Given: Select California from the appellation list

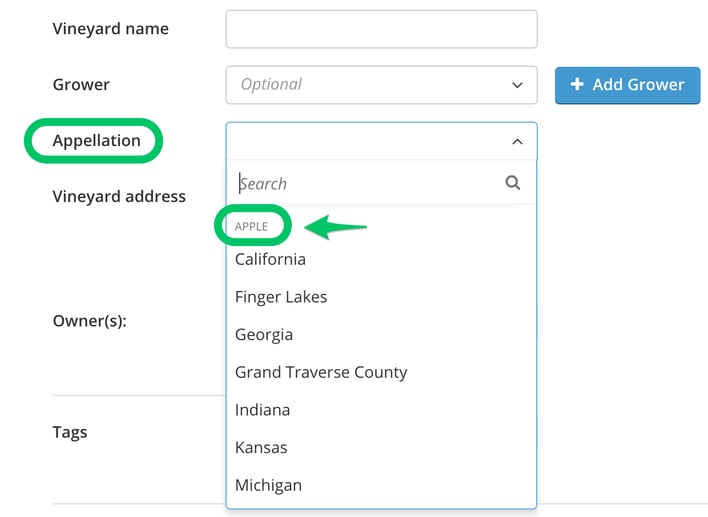Looking at the screenshot, I should click(382, 259).
